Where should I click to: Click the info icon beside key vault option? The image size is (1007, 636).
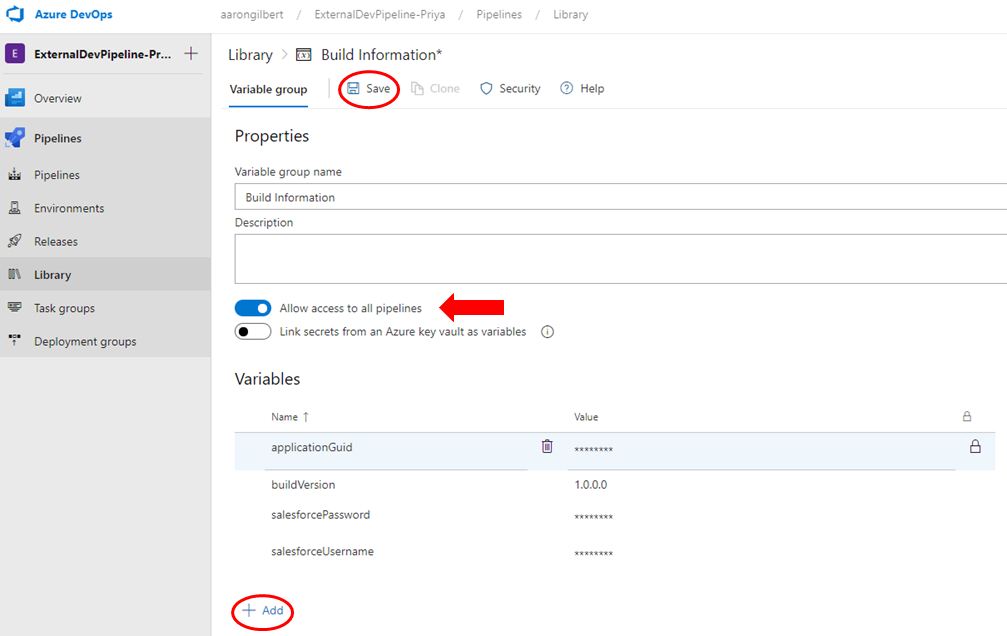[547, 332]
